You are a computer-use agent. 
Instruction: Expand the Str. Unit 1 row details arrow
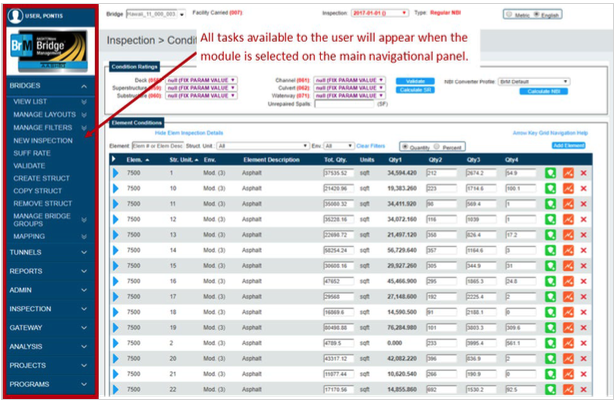(x=116, y=173)
